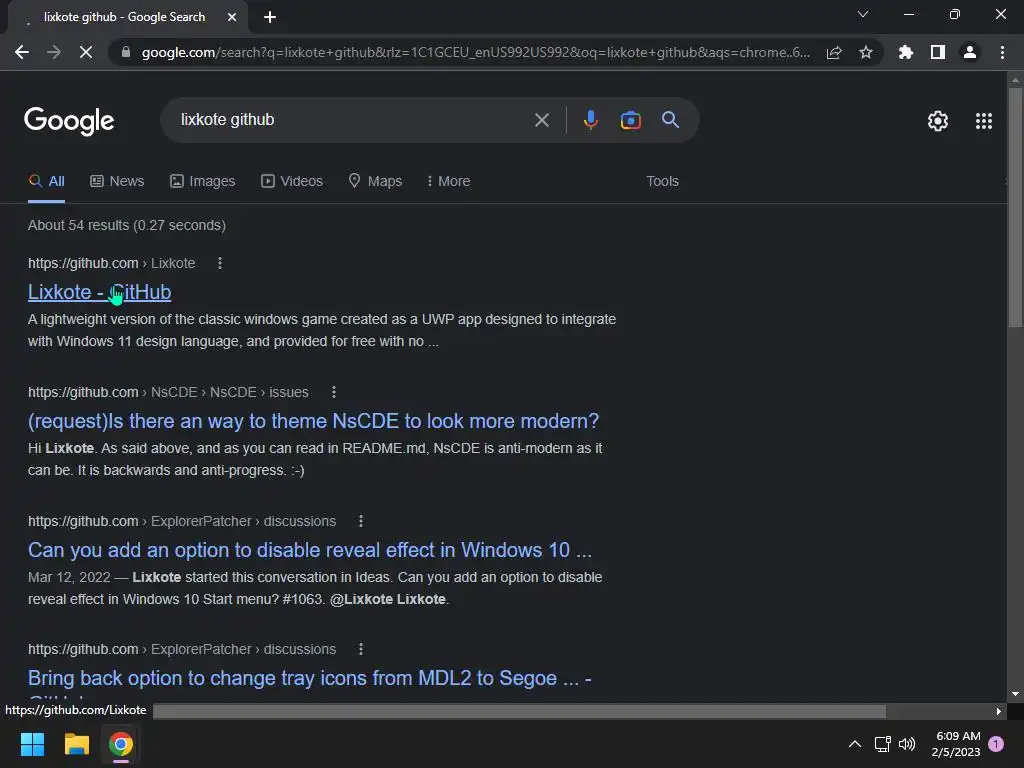Switch to the Images tab
The width and height of the screenshot is (1024, 768).
[202, 181]
